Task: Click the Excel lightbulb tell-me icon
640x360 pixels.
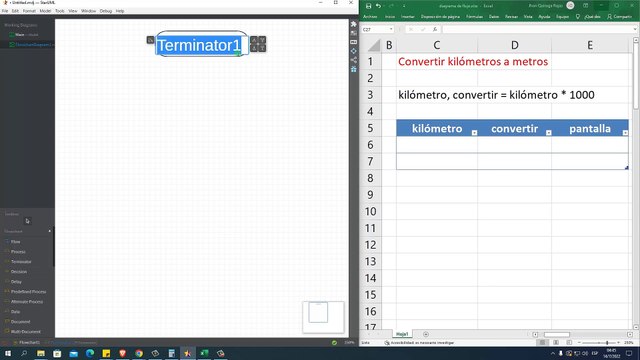Action: [x=578, y=17]
